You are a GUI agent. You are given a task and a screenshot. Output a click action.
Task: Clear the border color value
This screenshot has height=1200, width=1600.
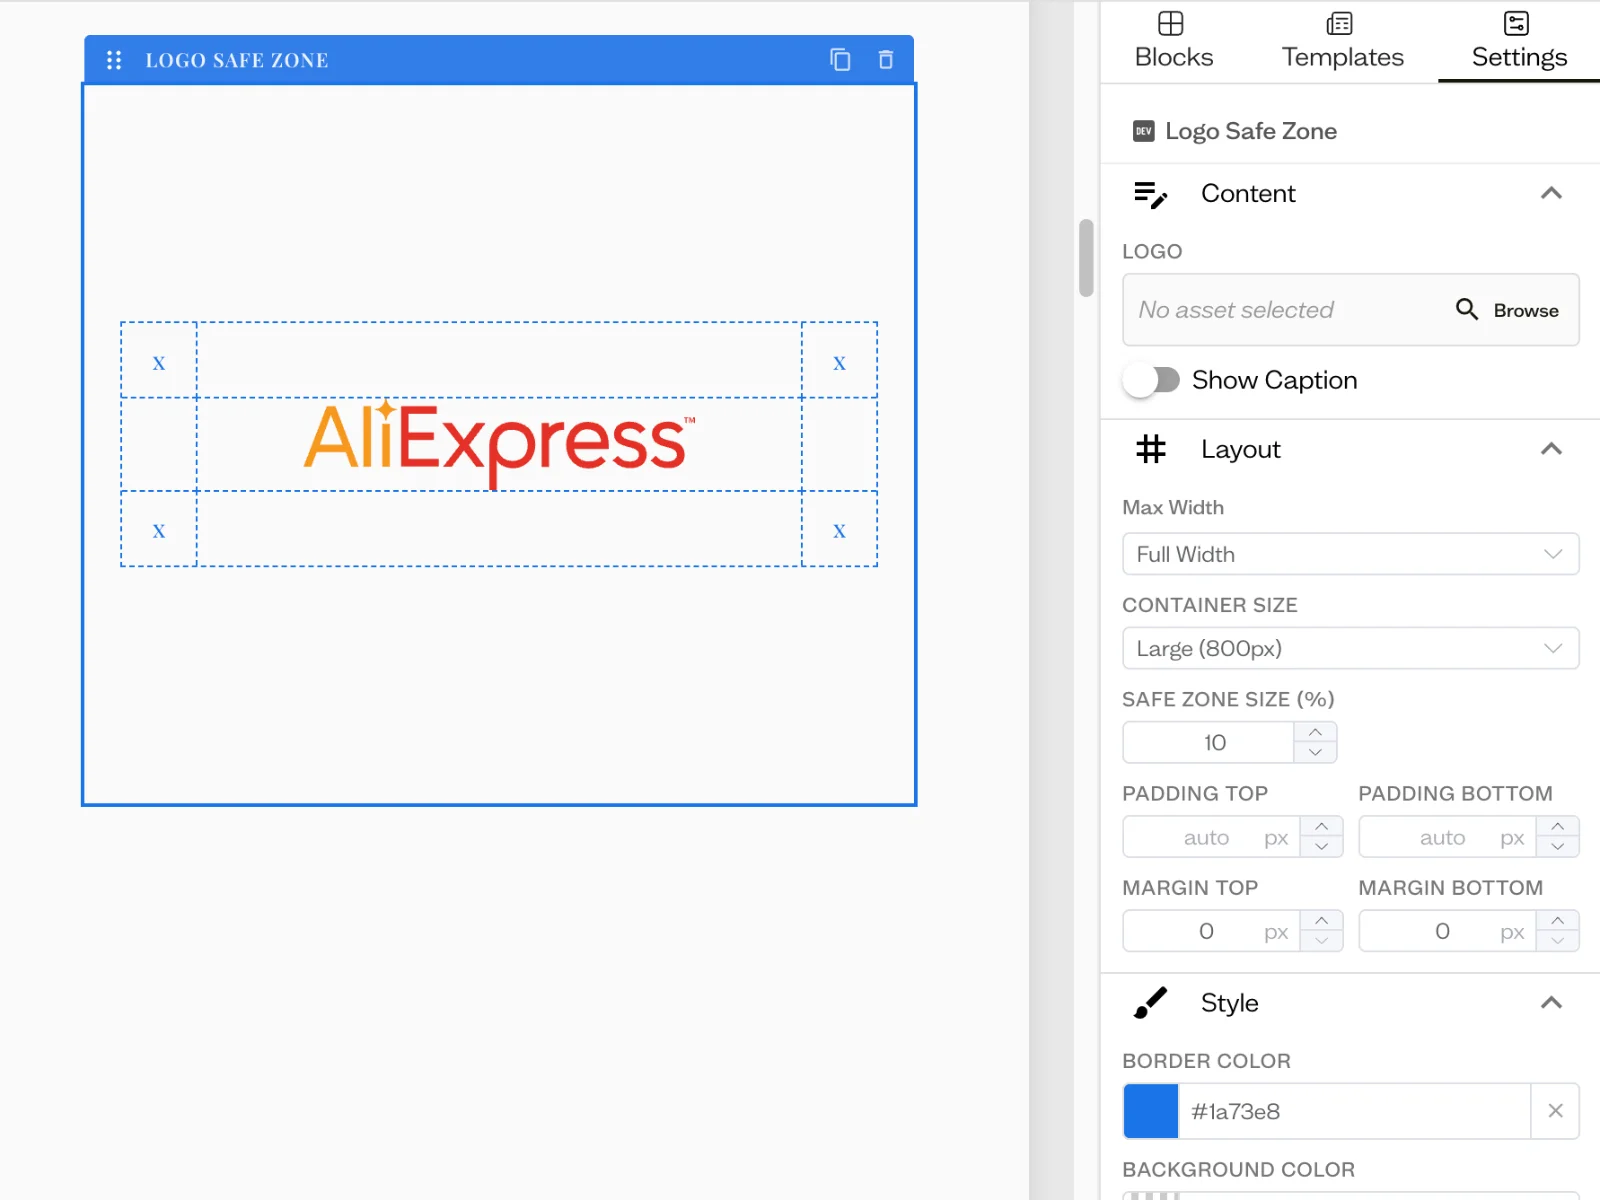click(x=1555, y=1111)
